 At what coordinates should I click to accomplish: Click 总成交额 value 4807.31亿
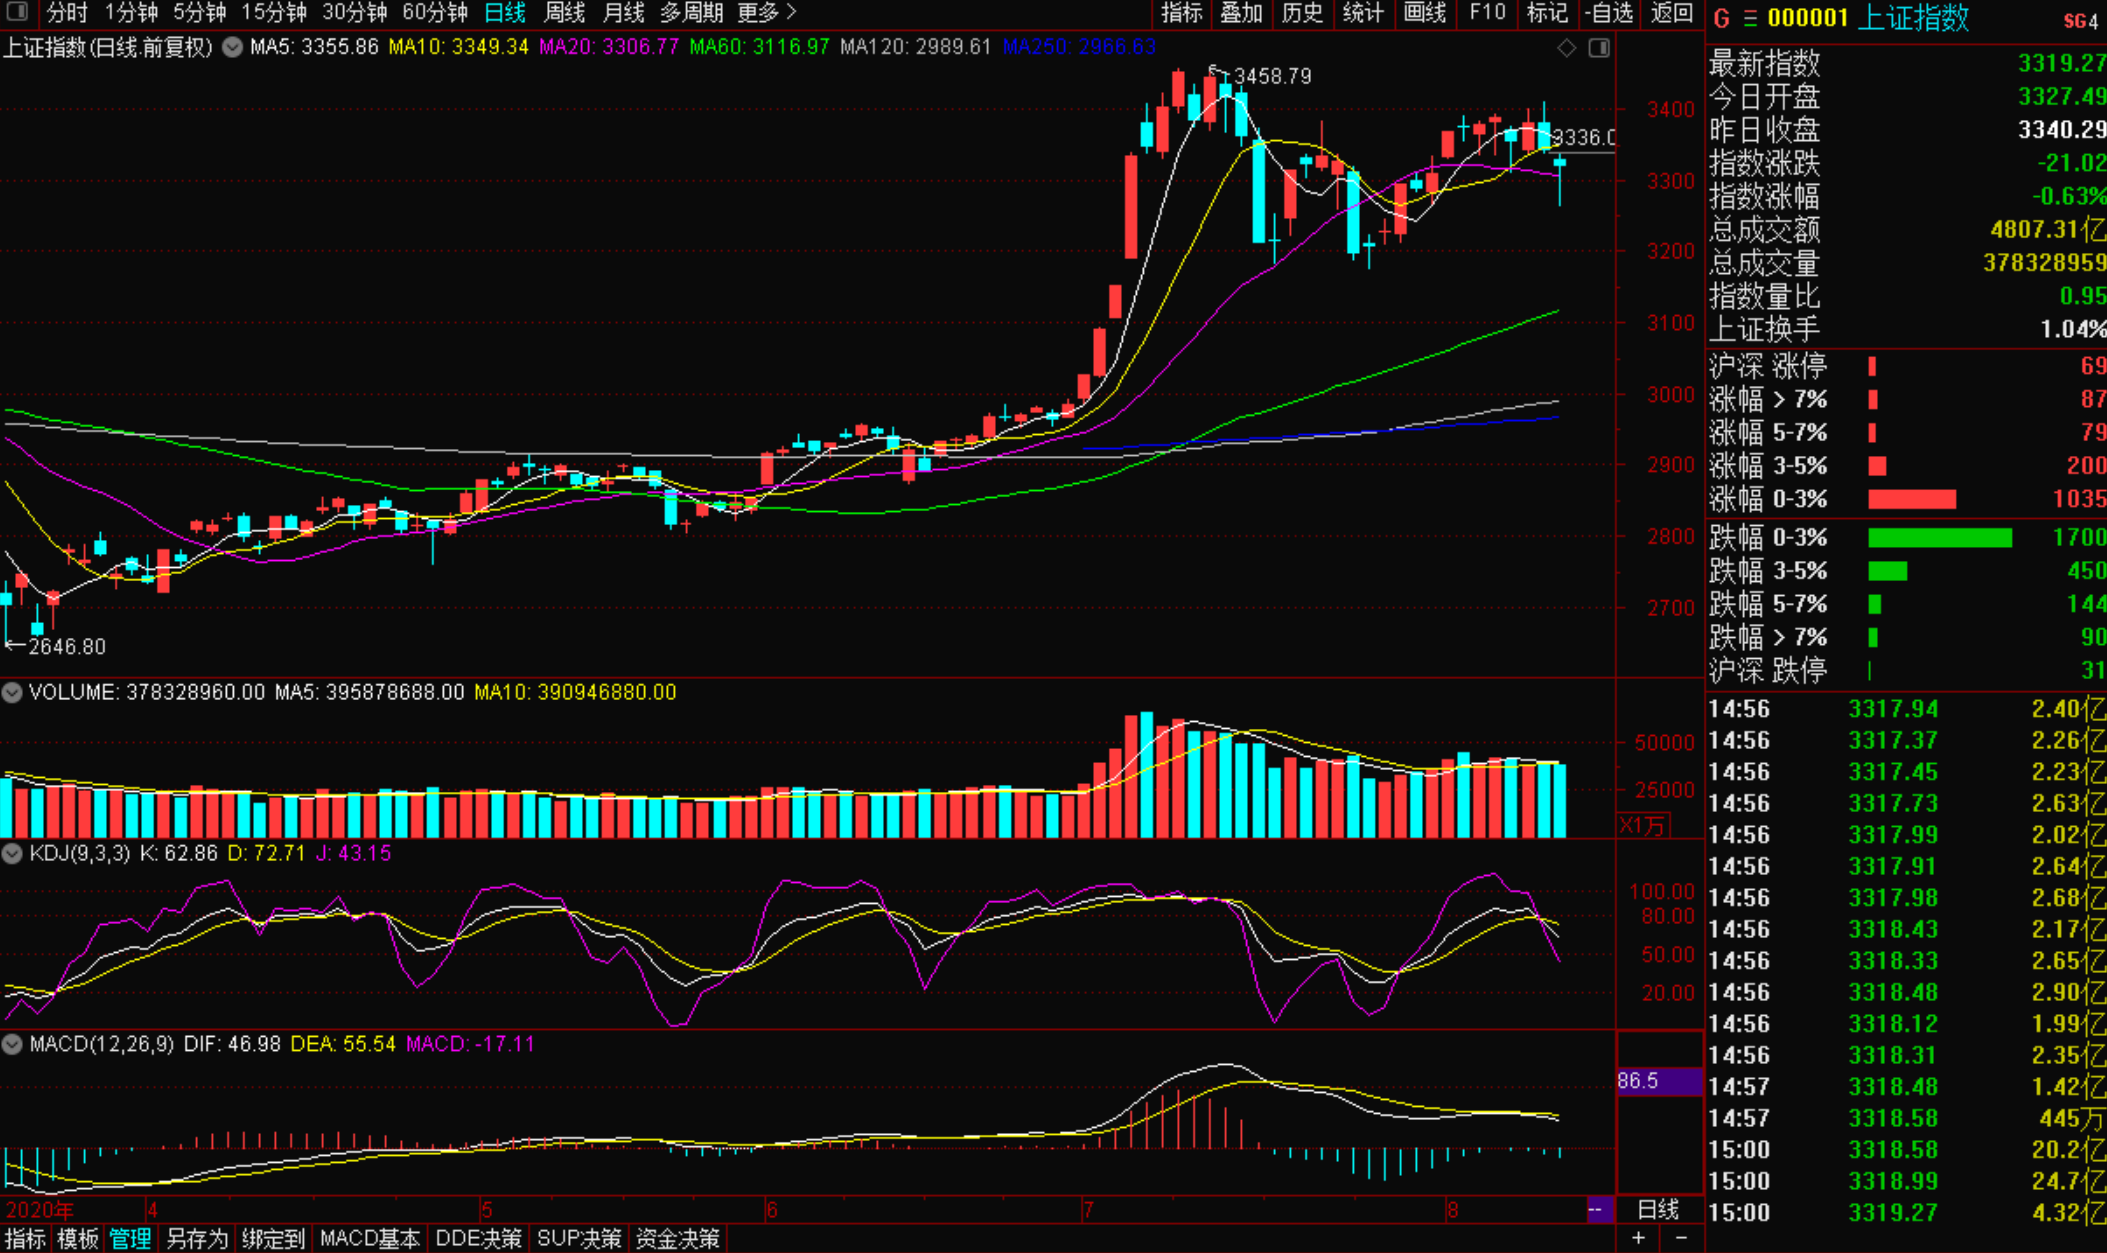click(x=2047, y=230)
